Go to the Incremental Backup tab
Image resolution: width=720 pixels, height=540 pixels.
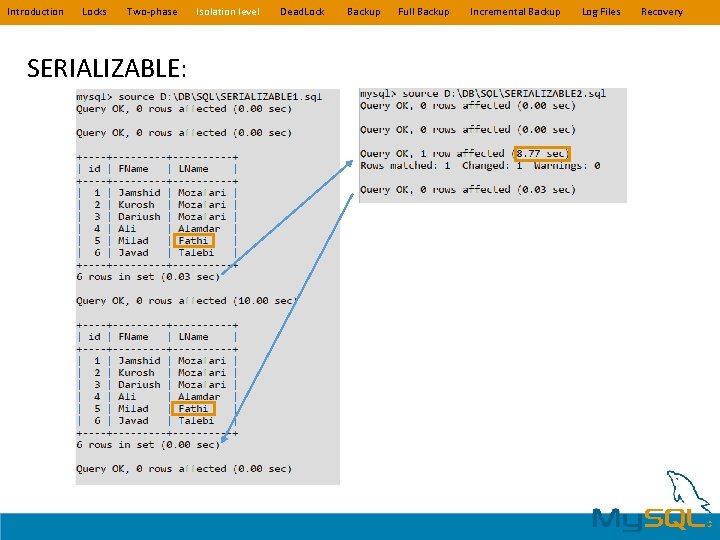[515, 12]
